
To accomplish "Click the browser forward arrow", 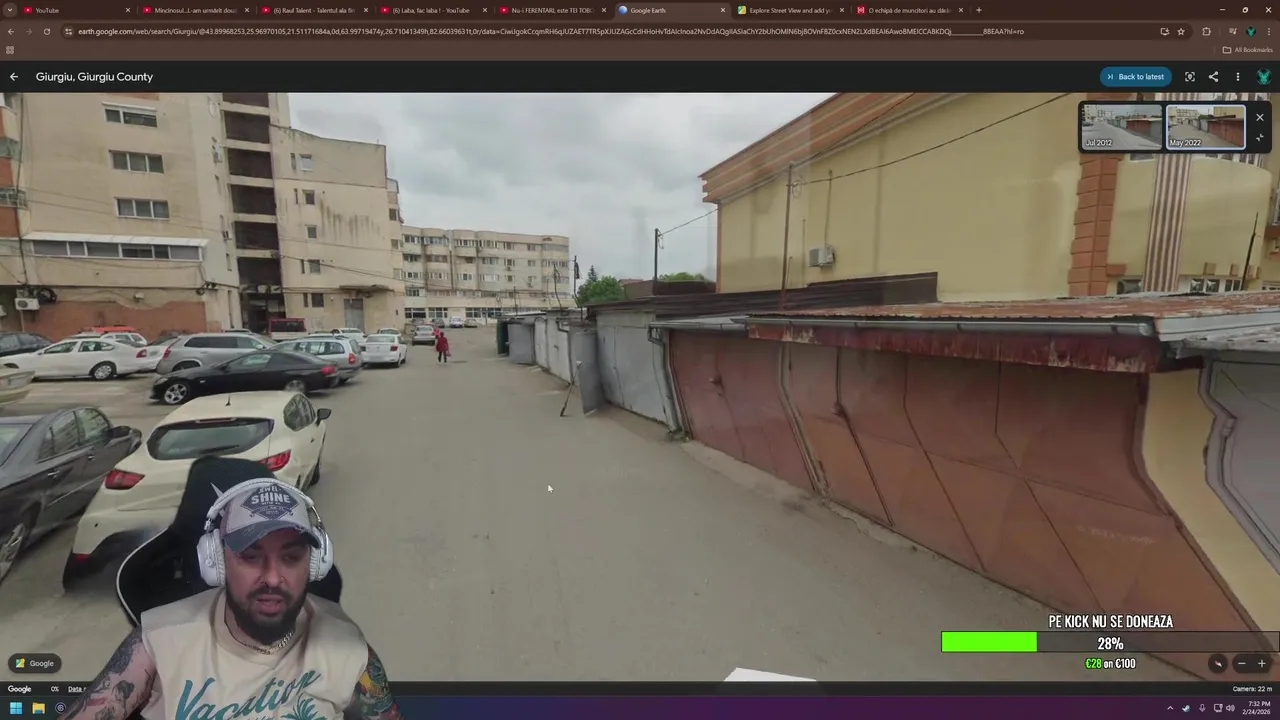I will pos(28,31).
